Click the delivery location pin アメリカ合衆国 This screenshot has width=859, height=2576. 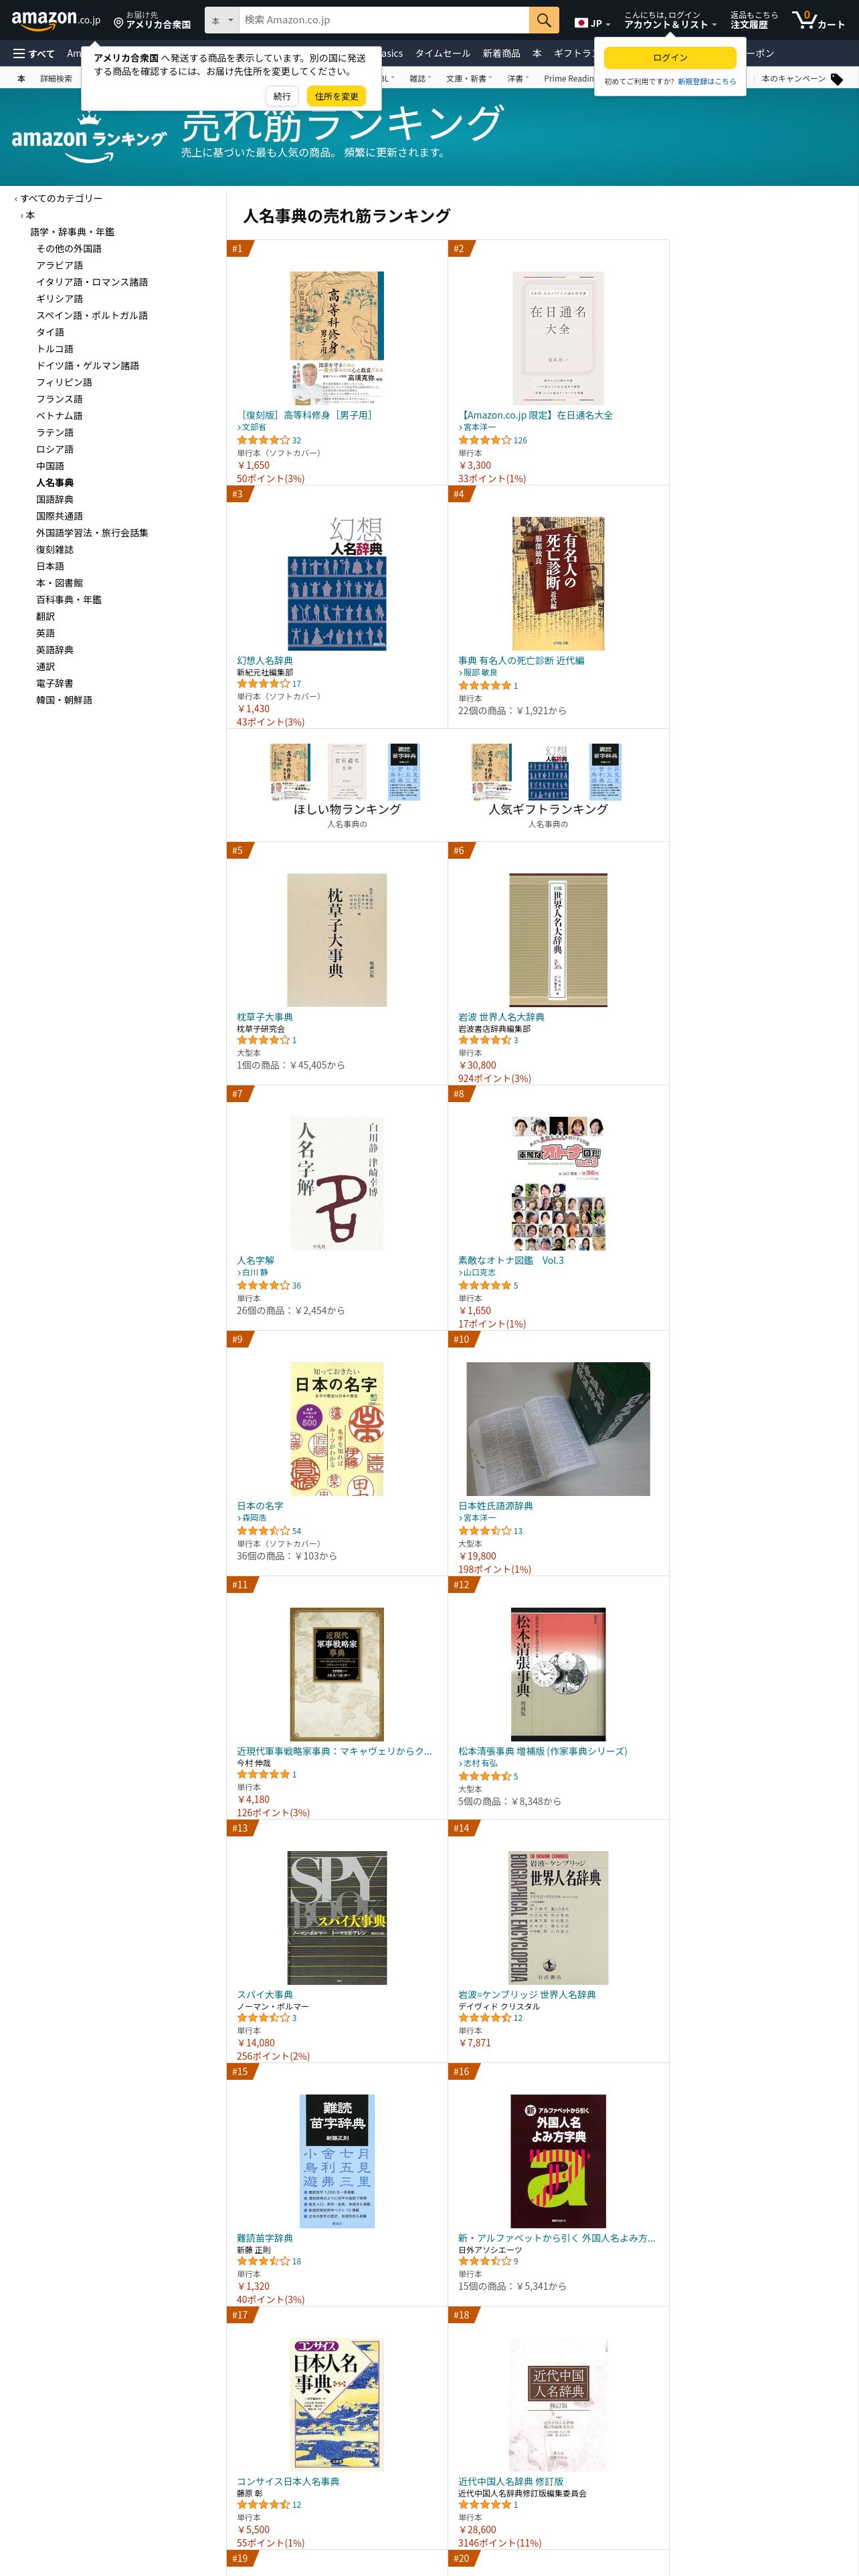coord(152,20)
